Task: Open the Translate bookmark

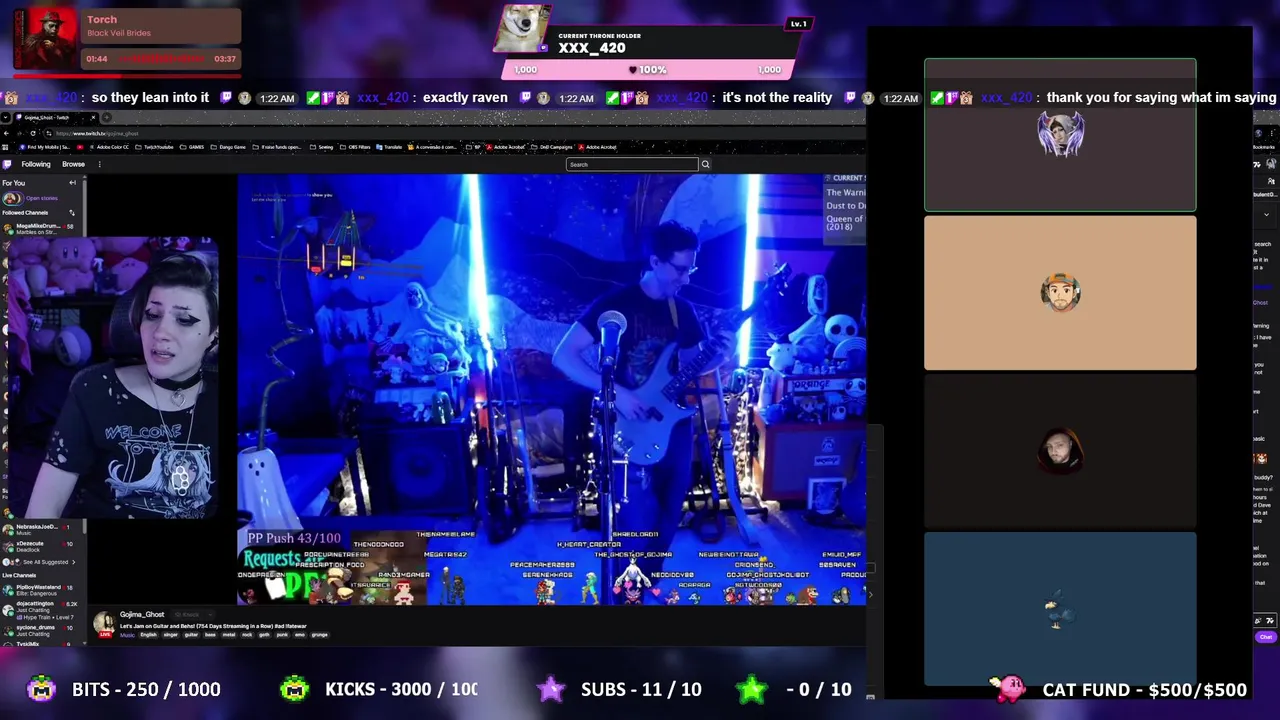Action: click(x=390, y=147)
